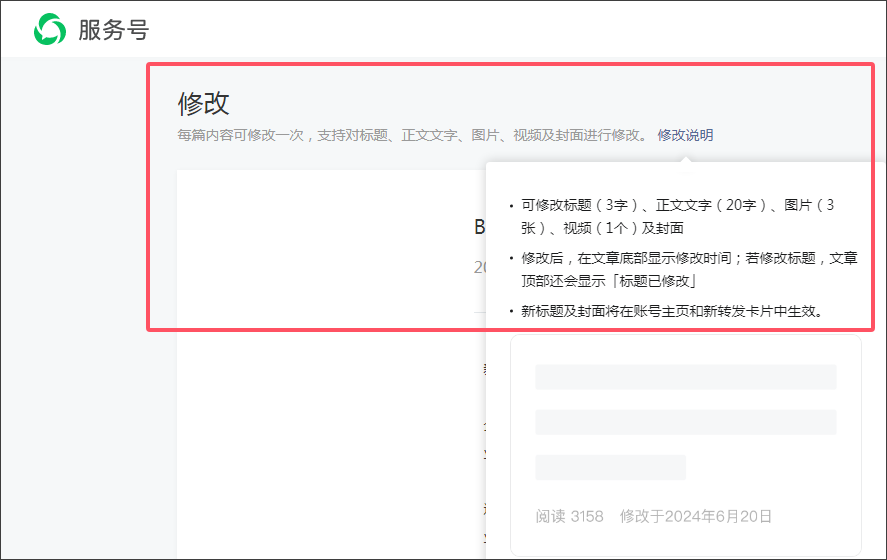The width and height of the screenshot is (887, 560).
Task: Open the 修改说明 link
Action: tap(685, 135)
